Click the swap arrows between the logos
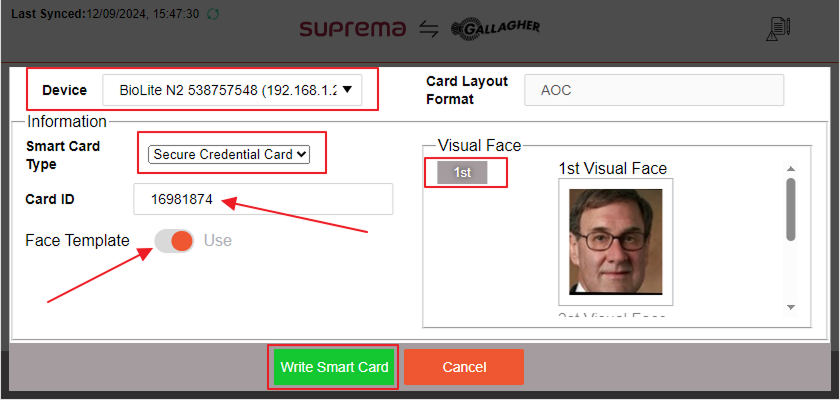 click(429, 29)
